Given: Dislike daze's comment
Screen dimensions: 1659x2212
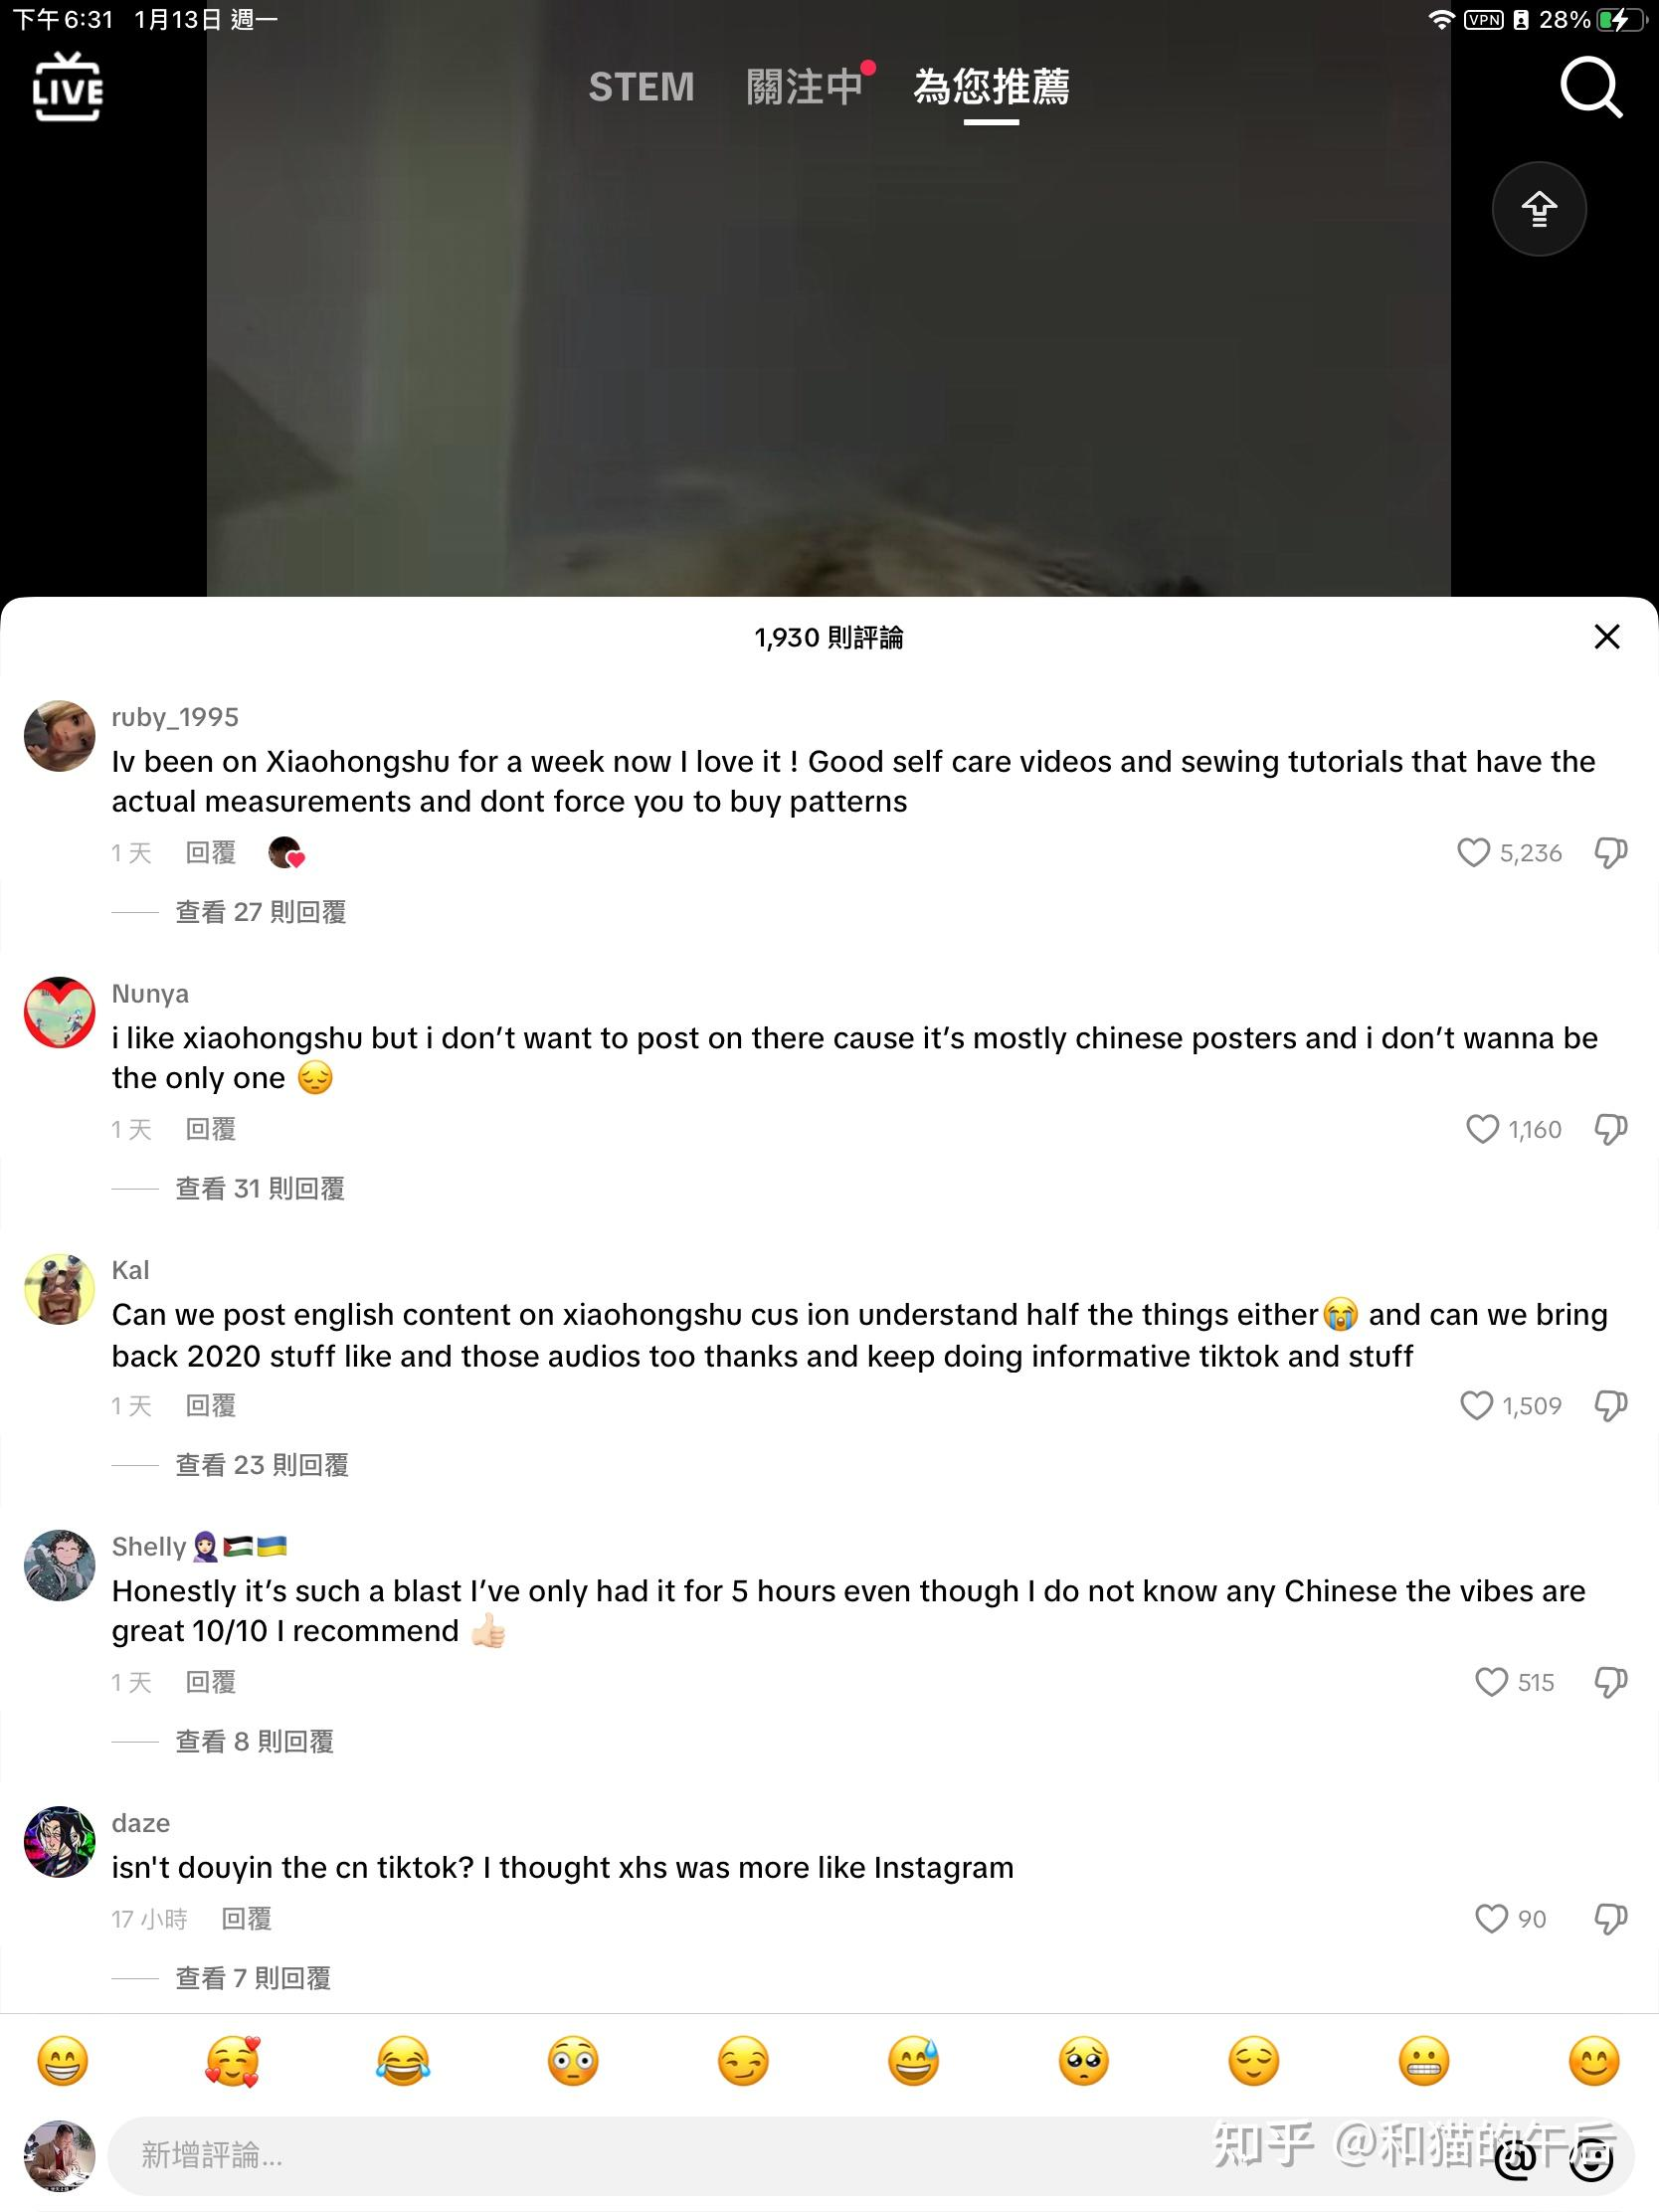Looking at the screenshot, I should point(1610,1919).
